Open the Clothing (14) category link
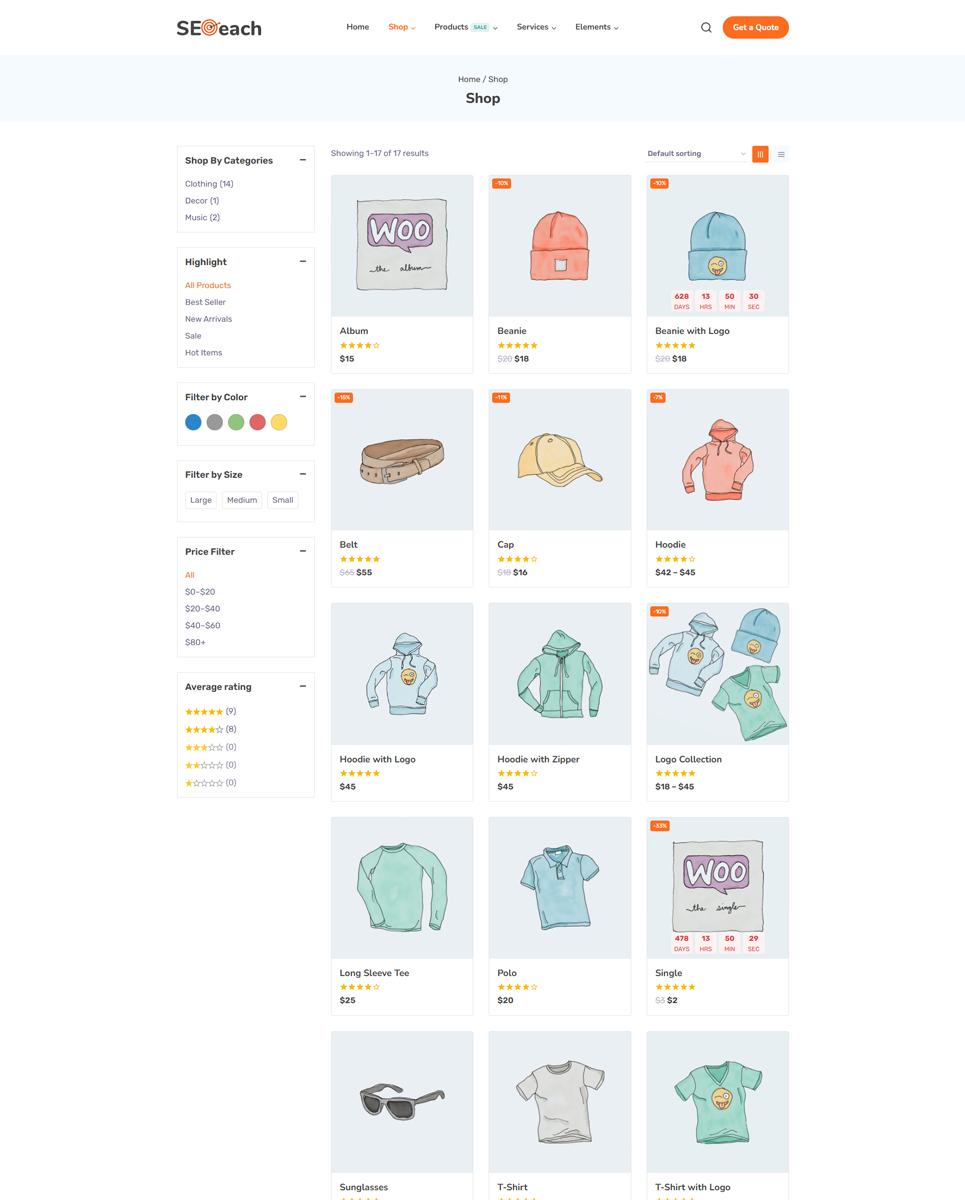The image size is (965, 1200). tap(209, 184)
